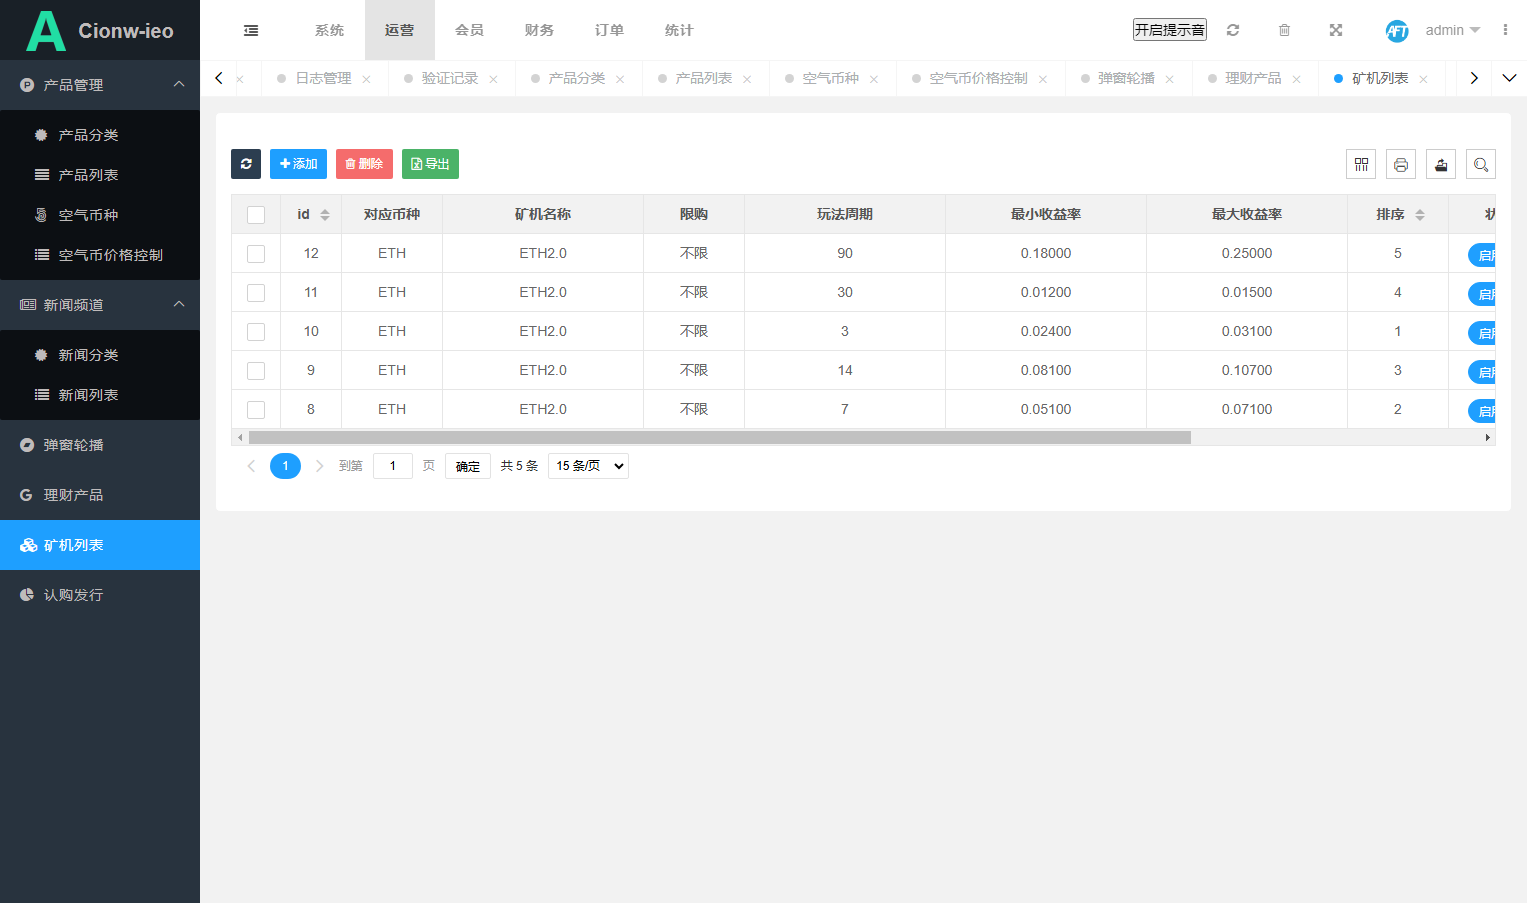The width and height of the screenshot is (1527, 903).
Task: Check the box for row id 12
Action: point(256,254)
